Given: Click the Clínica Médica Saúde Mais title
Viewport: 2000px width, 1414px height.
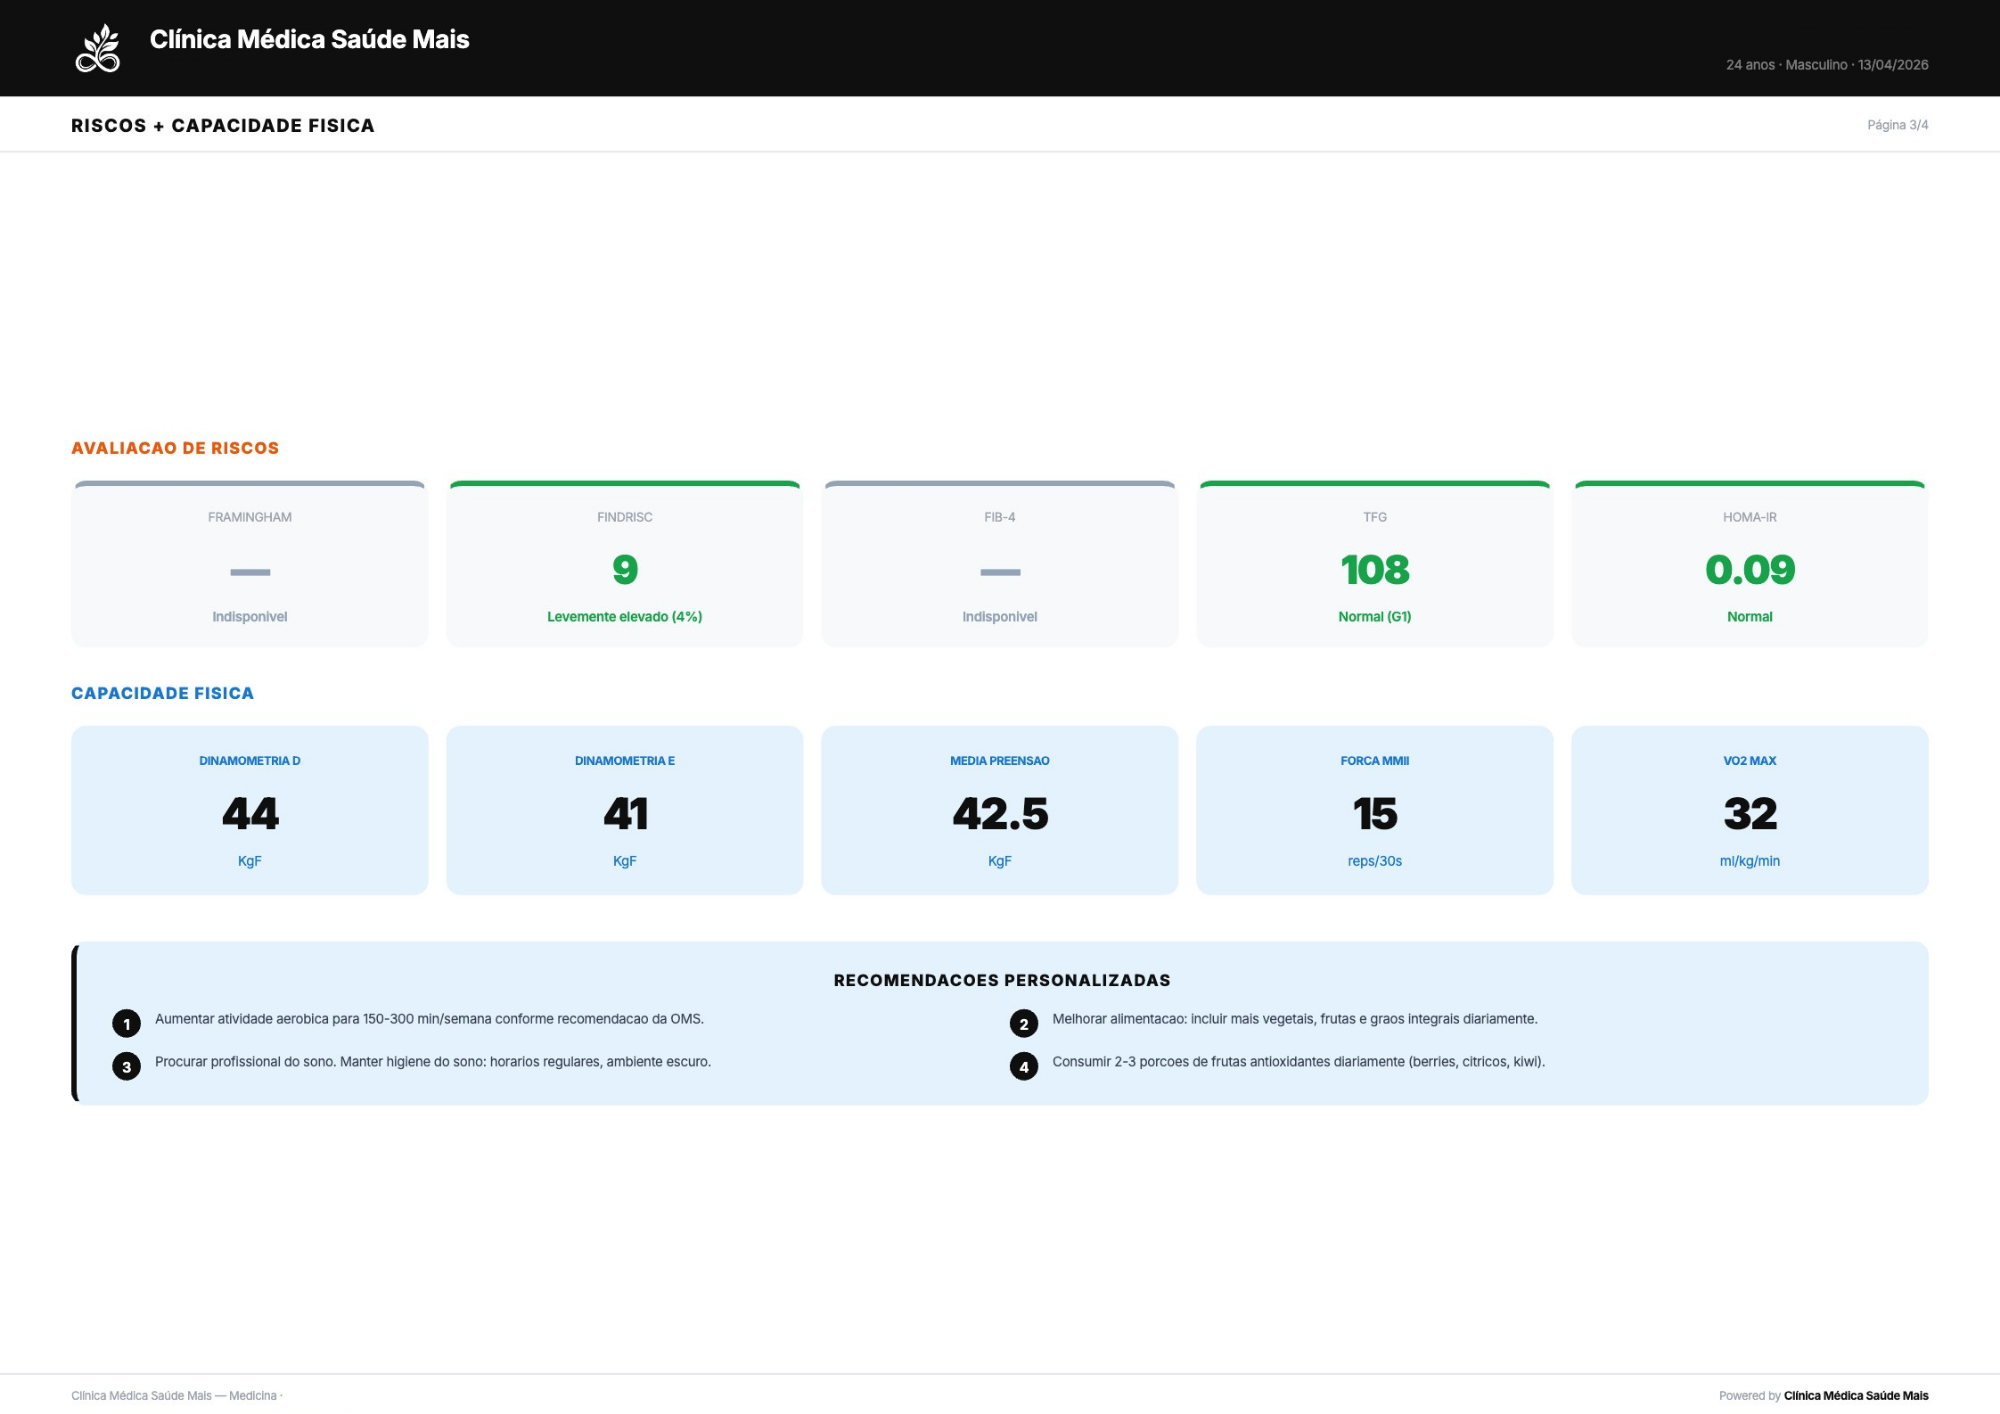Looking at the screenshot, I should (309, 39).
